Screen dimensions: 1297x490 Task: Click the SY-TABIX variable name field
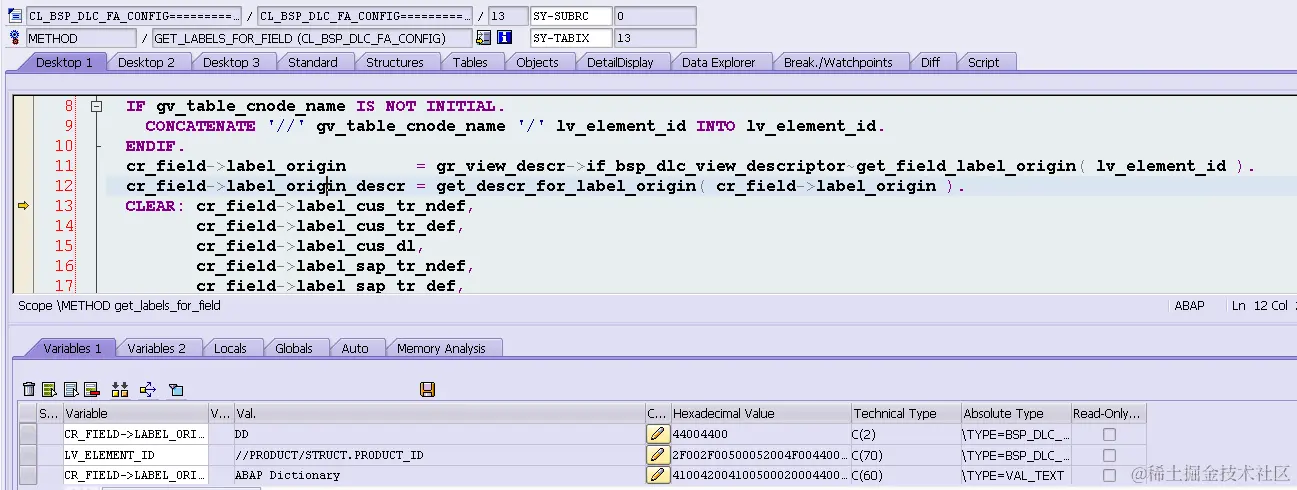(x=570, y=38)
